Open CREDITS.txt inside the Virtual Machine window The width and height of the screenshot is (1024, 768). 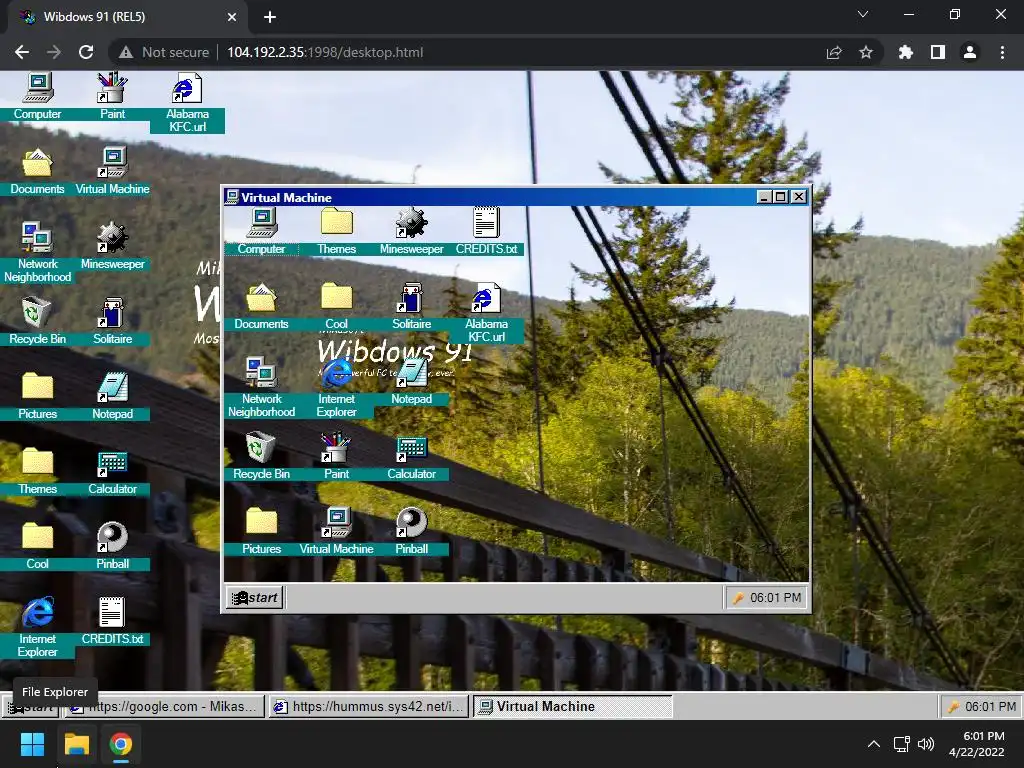coord(487,232)
